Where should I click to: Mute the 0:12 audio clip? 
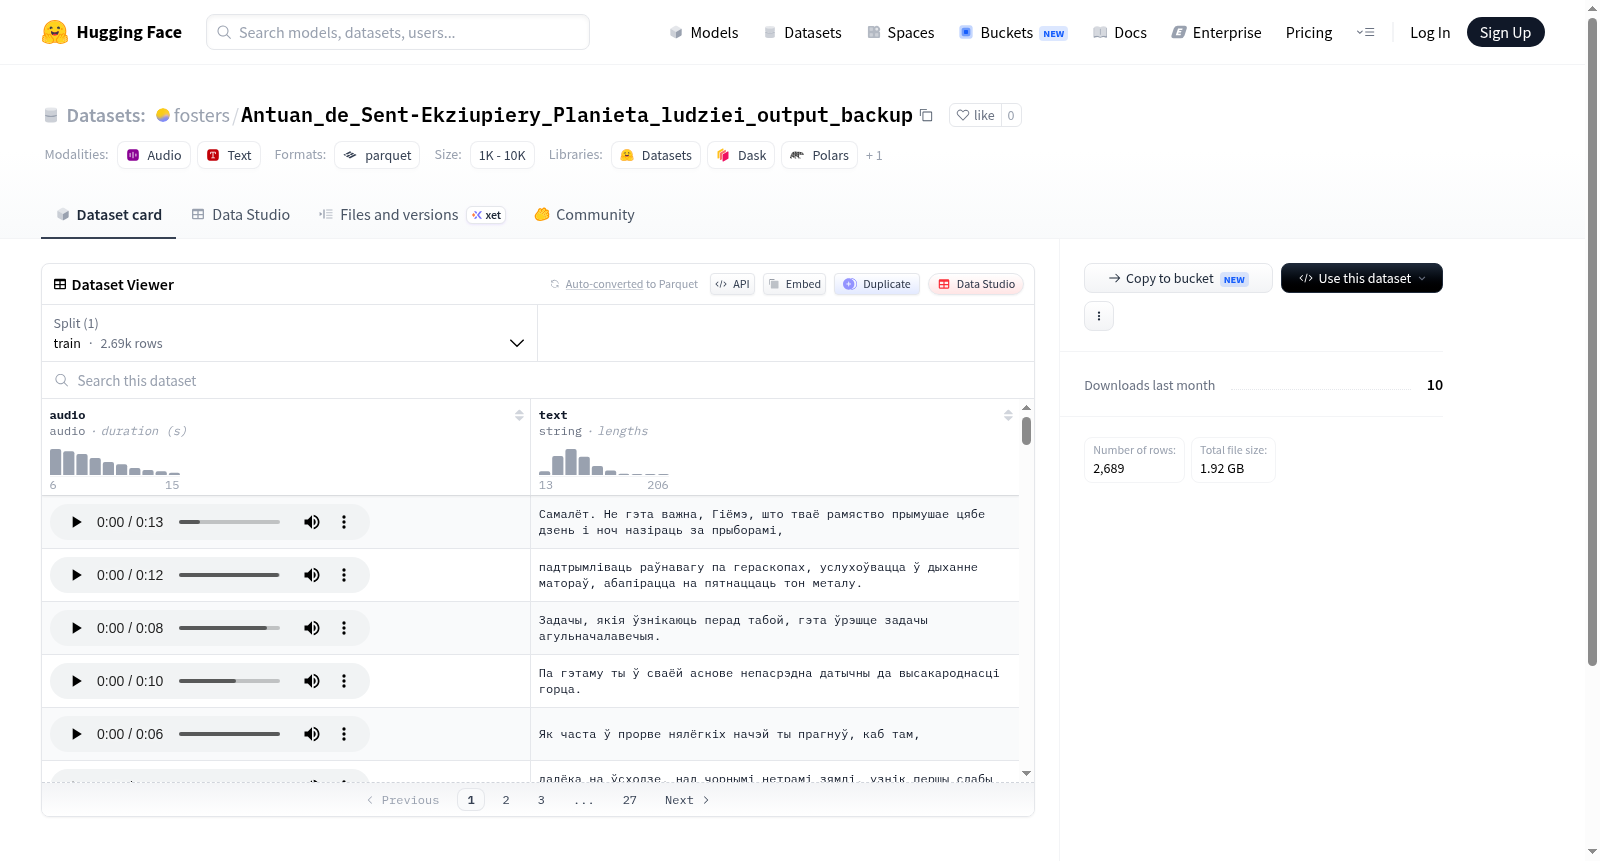tap(312, 575)
